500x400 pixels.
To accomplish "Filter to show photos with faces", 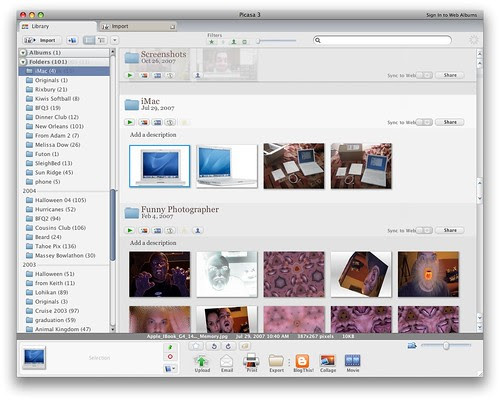I will [x=234, y=42].
